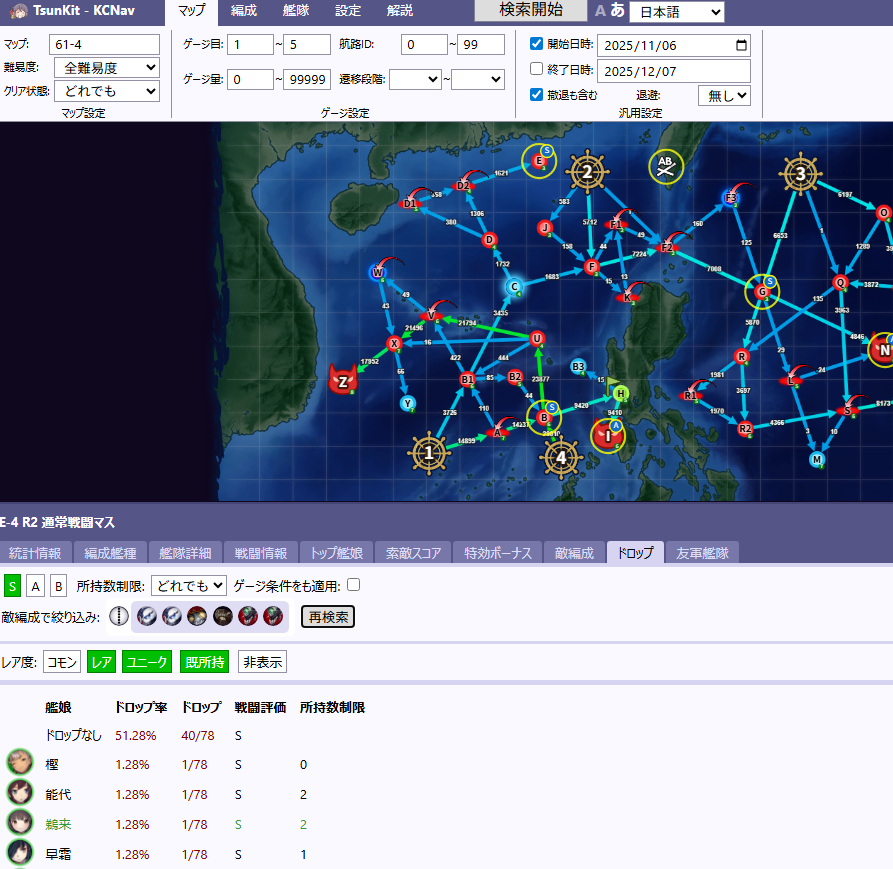Click start point 1 ship-wheel node

[x=428, y=453]
